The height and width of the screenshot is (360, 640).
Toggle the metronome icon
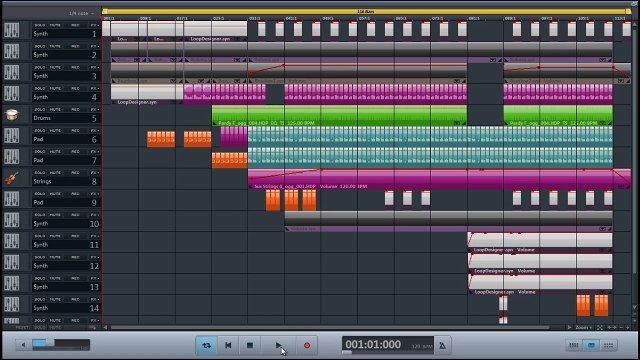[x=442, y=346]
